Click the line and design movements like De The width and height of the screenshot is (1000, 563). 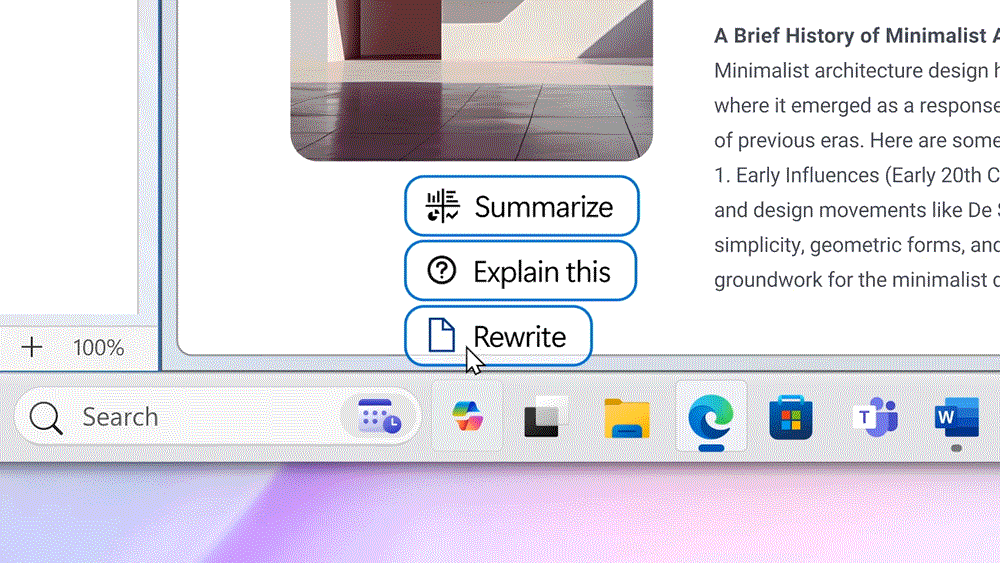pos(857,210)
